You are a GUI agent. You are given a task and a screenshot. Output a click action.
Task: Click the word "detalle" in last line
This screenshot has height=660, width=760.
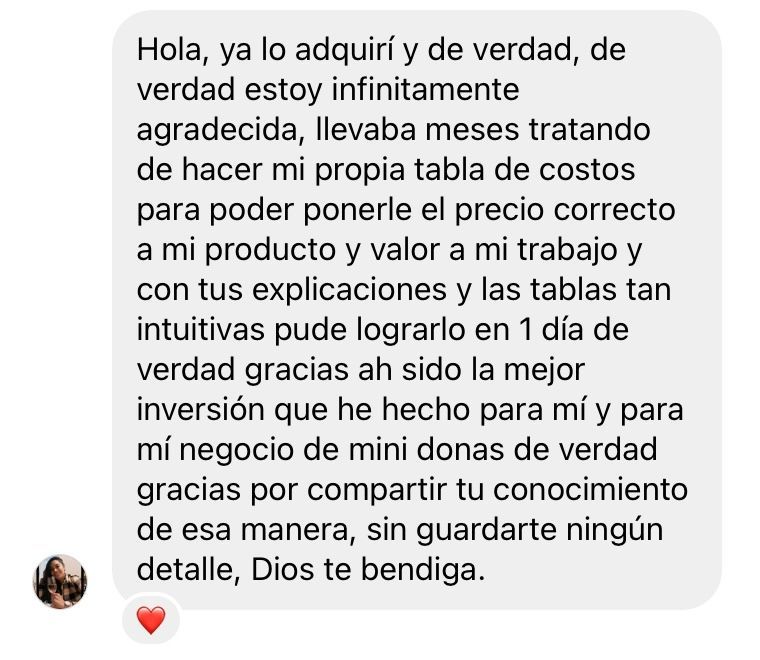click(189, 570)
